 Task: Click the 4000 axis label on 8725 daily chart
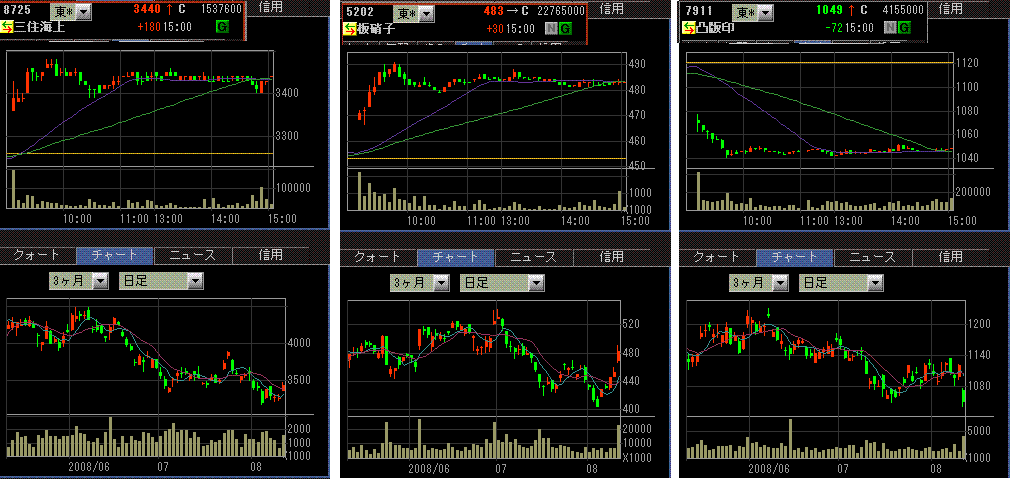pyautogui.click(x=301, y=343)
